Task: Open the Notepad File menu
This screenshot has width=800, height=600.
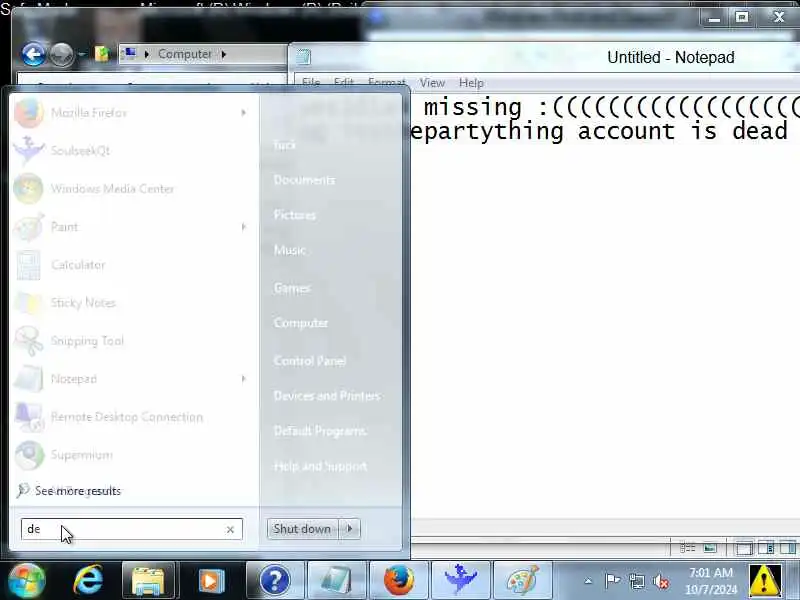Action: click(x=311, y=83)
